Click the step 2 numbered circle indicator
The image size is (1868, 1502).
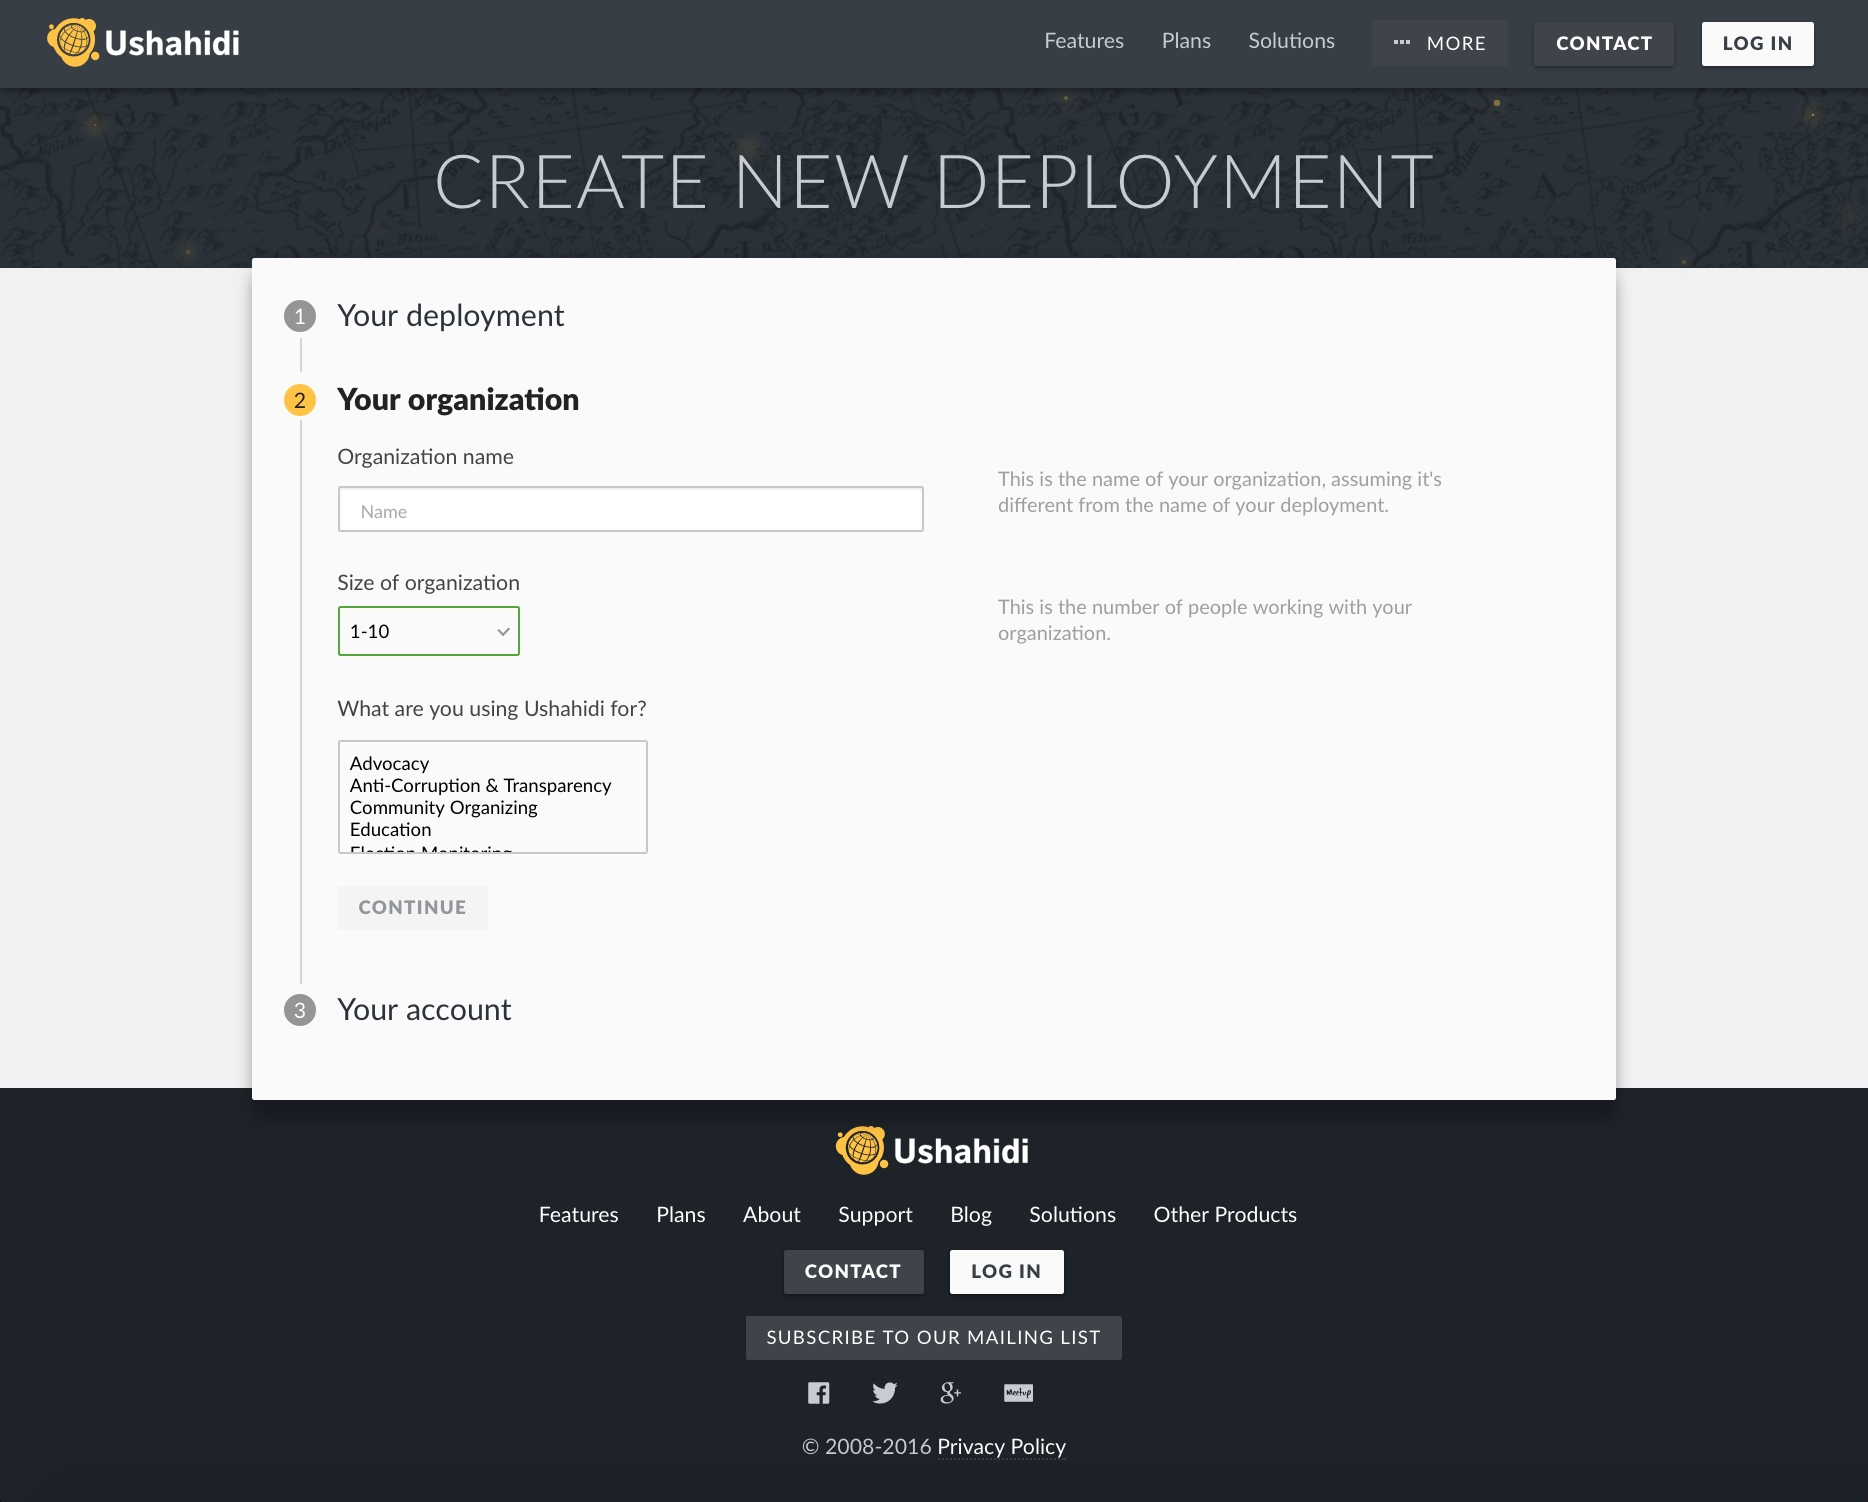[x=300, y=399]
